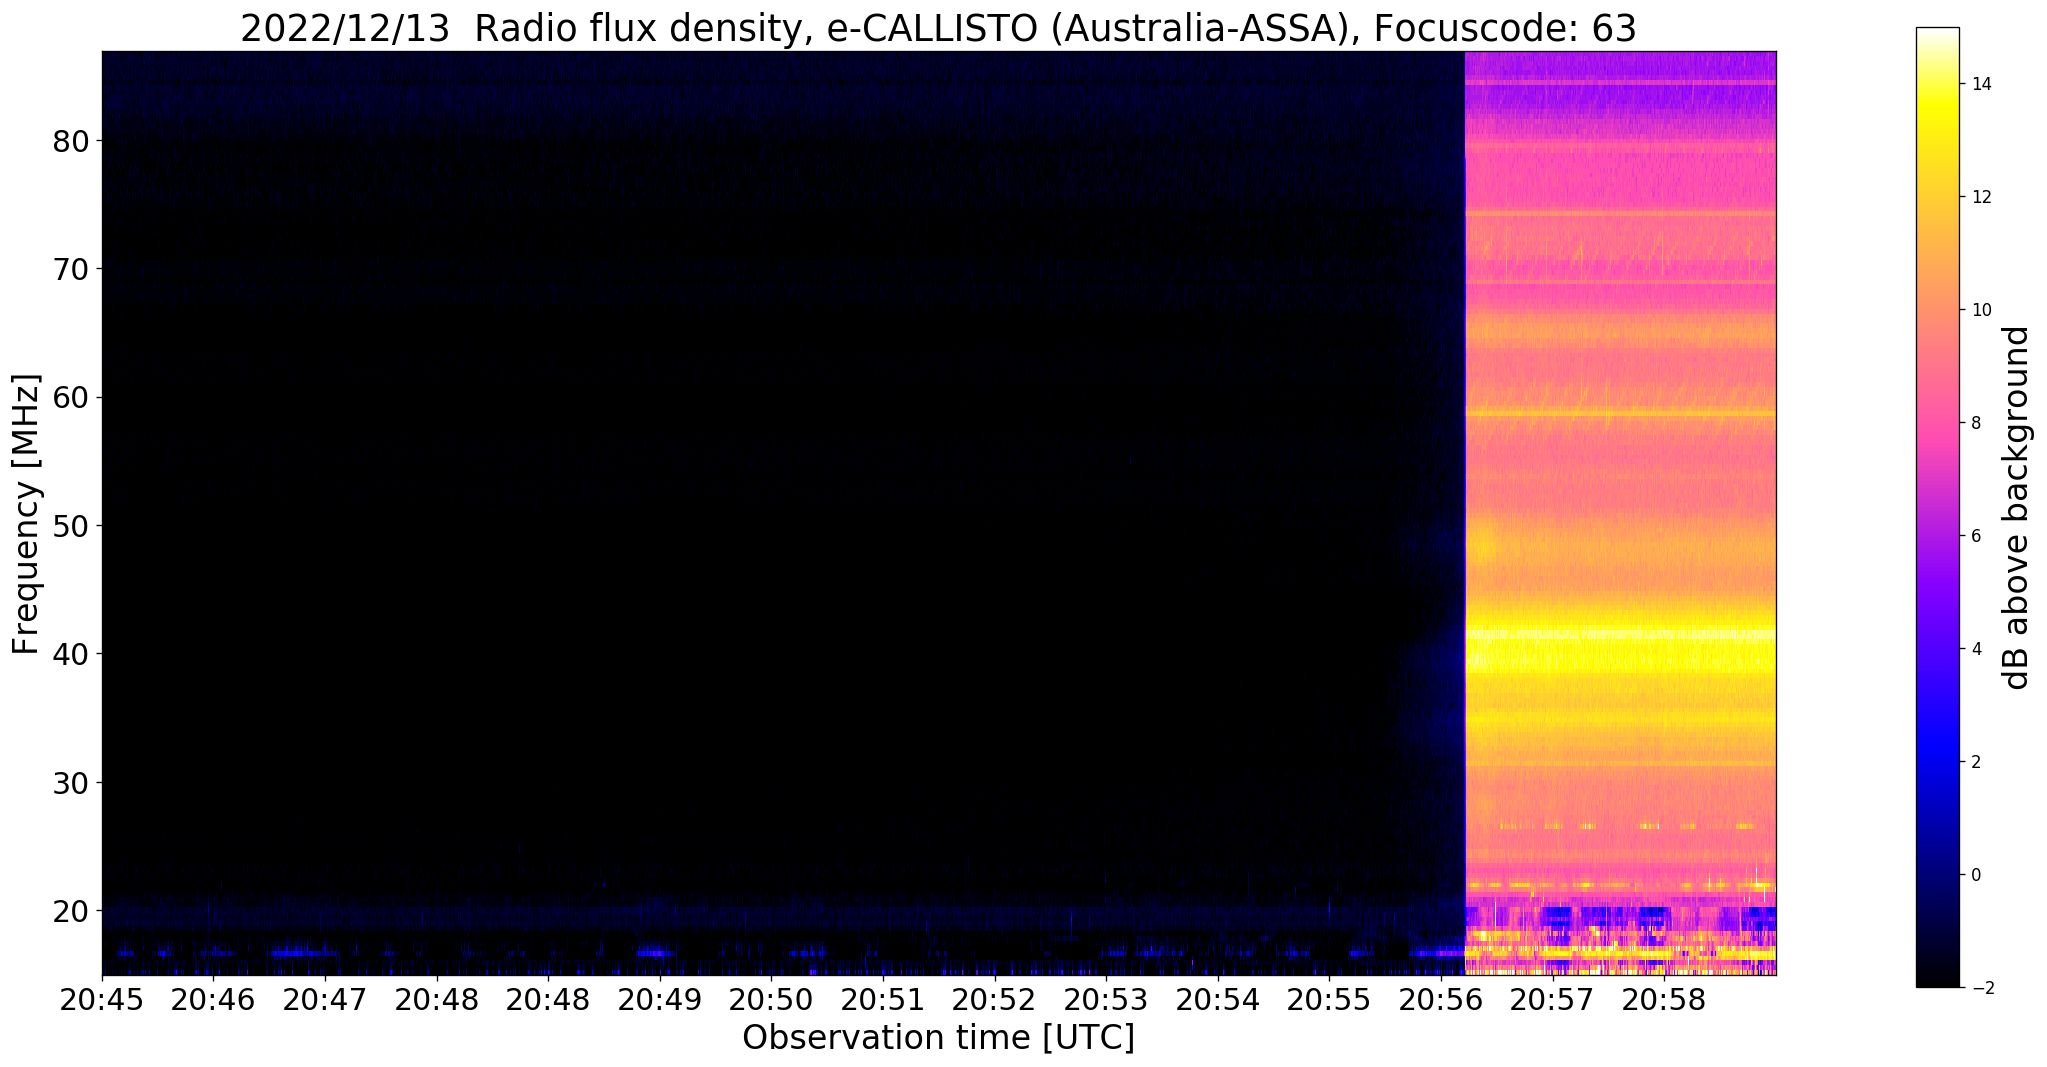Click the 20:46 time tick label
The image size is (2047, 1067).
click(x=214, y=1001)
